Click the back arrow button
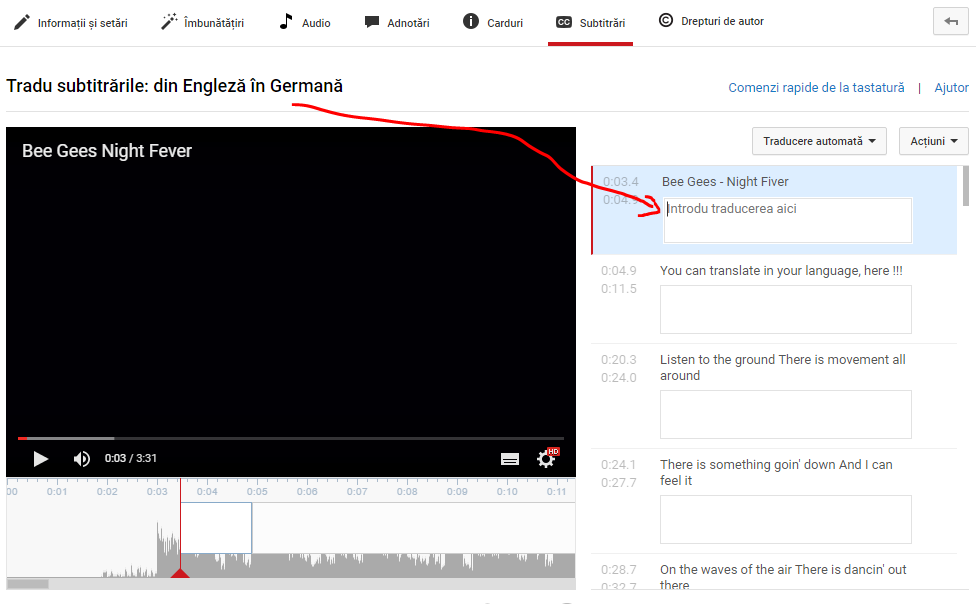This screenshot has height=604, width=976. coord(950,21)
